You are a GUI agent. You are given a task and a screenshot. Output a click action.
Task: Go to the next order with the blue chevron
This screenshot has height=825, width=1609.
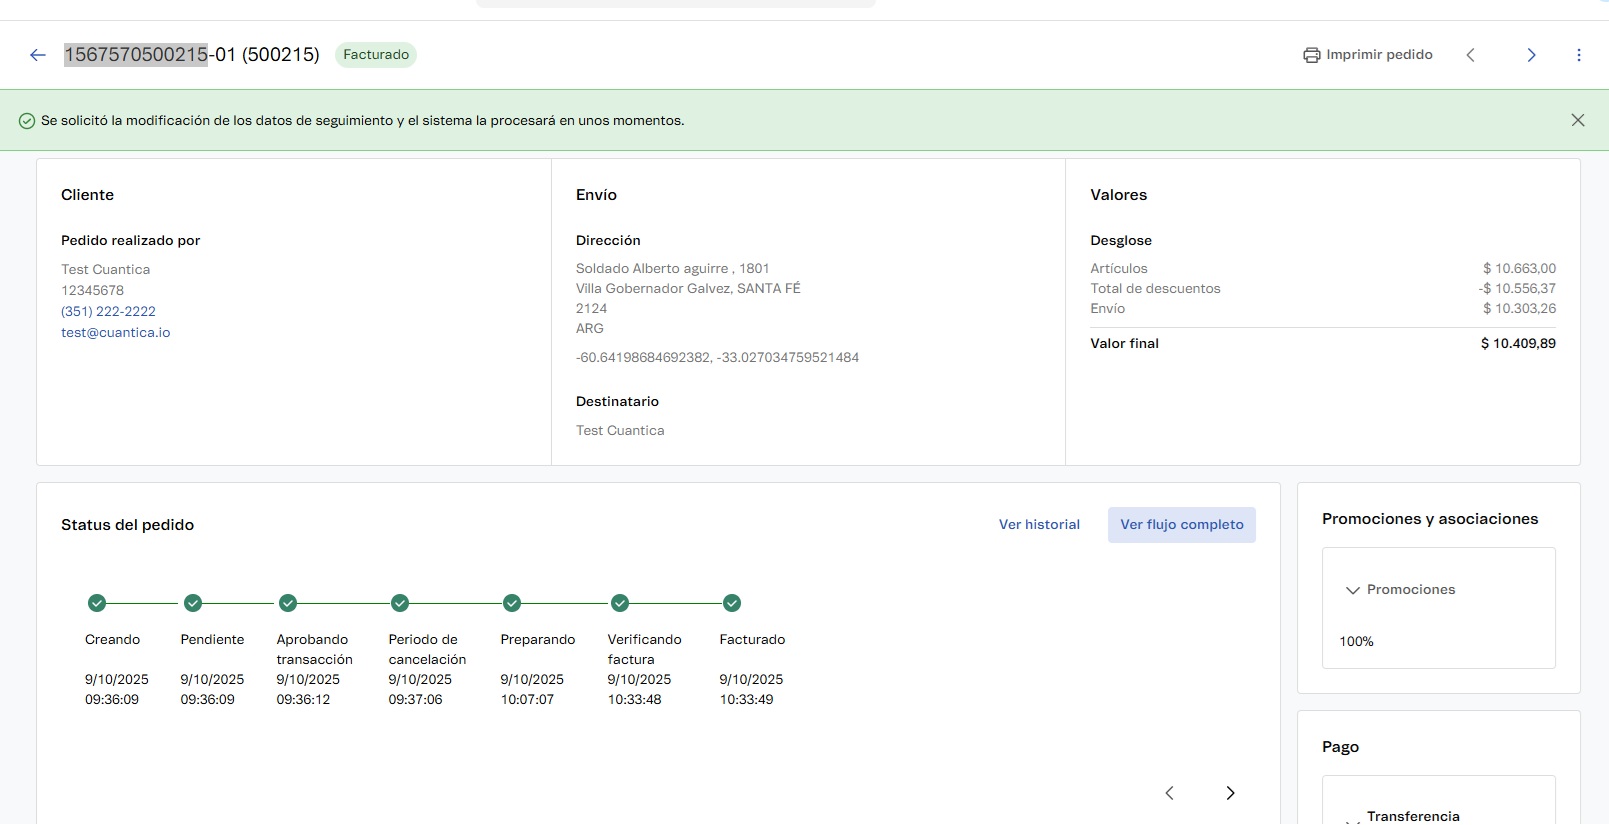coord(1531,55)
